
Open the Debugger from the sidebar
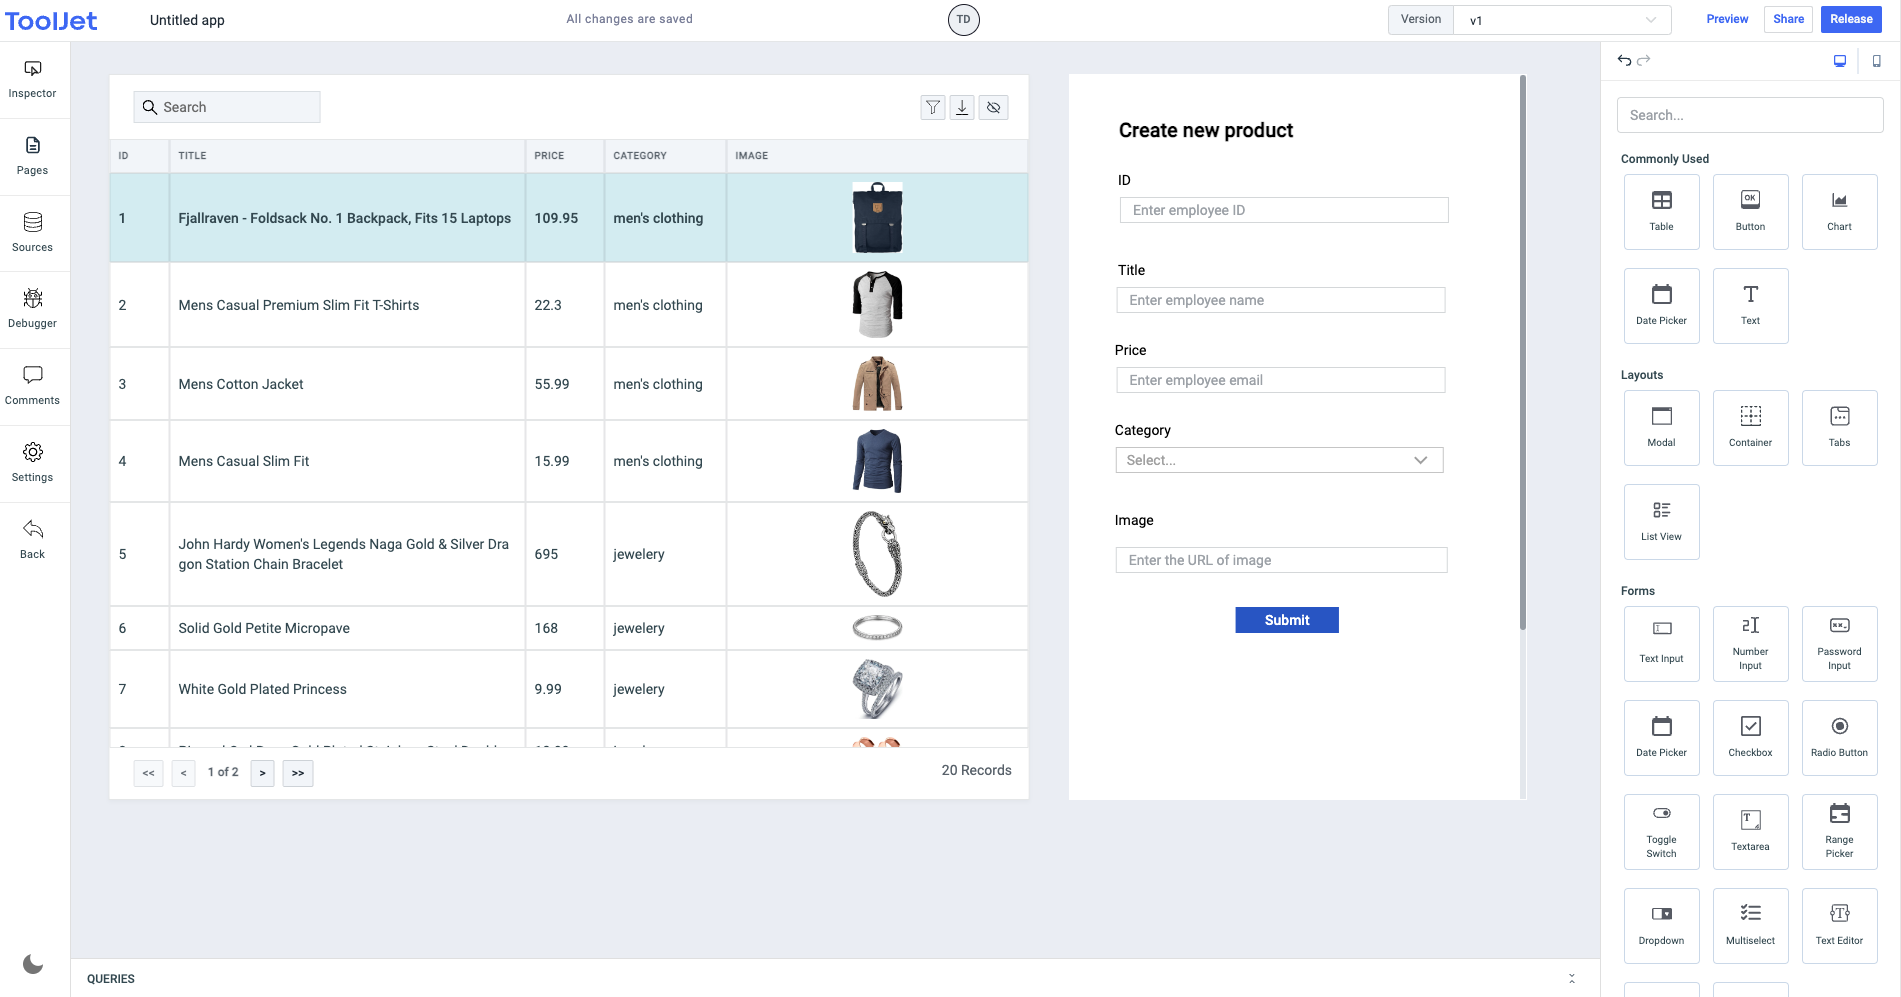32,308
